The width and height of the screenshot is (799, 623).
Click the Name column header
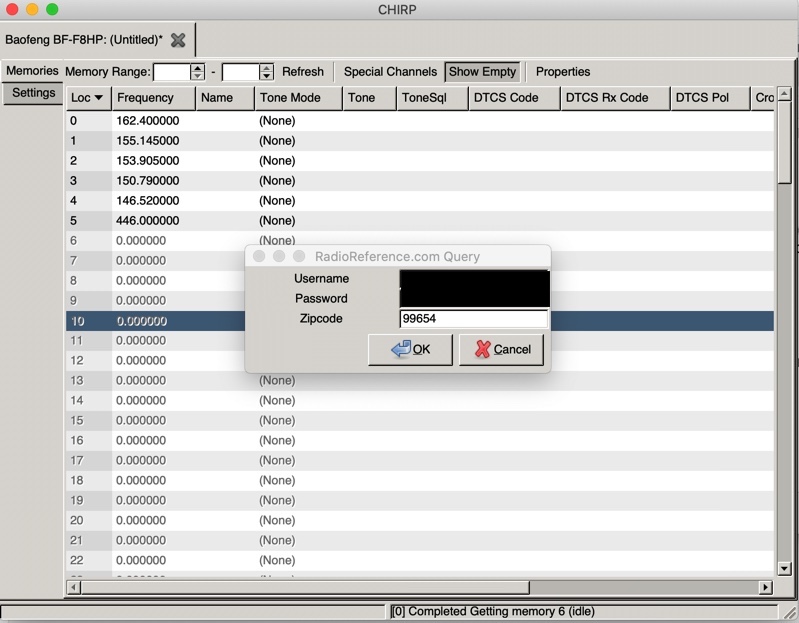pyautogui.click(x=225, y=98)
